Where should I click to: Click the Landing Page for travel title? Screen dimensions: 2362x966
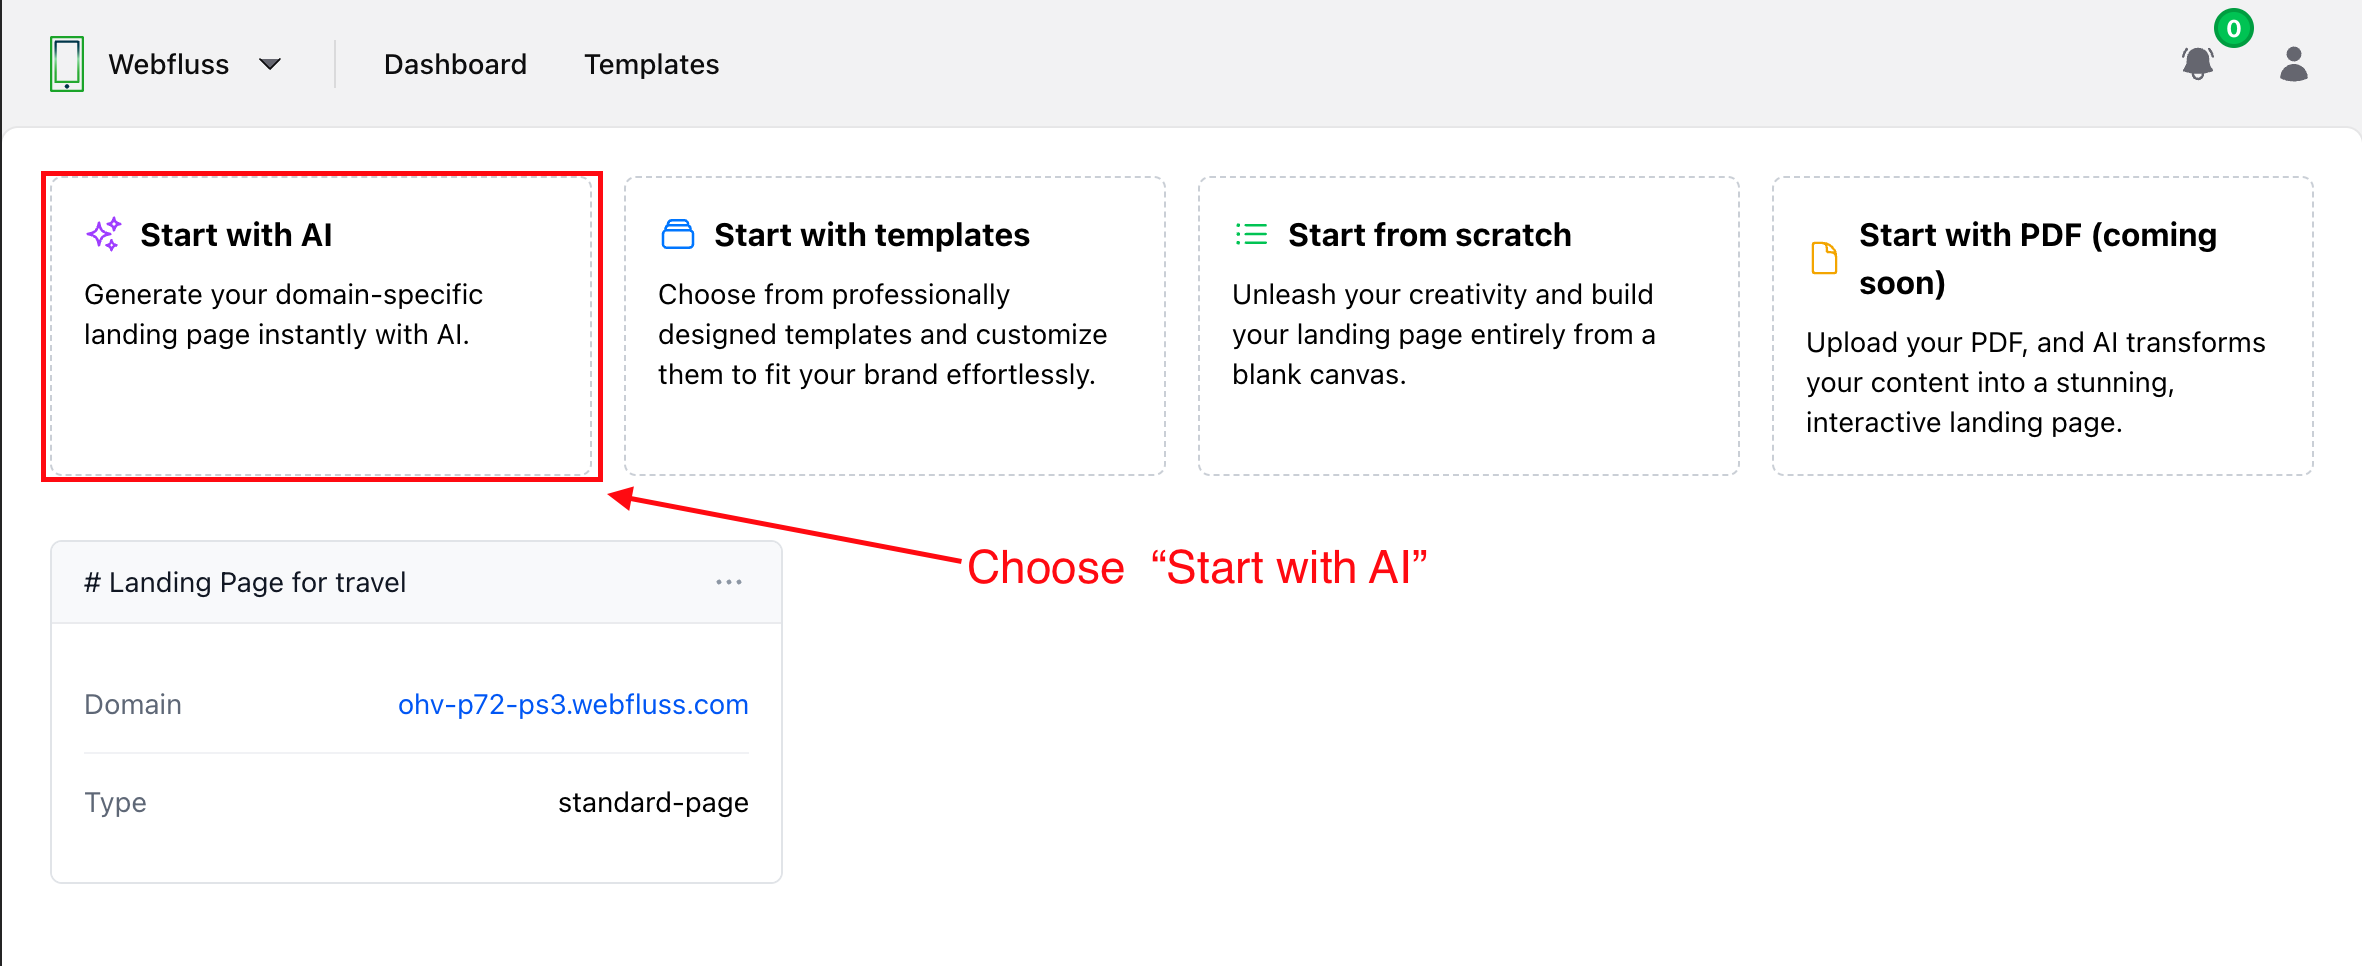[245, 582]
